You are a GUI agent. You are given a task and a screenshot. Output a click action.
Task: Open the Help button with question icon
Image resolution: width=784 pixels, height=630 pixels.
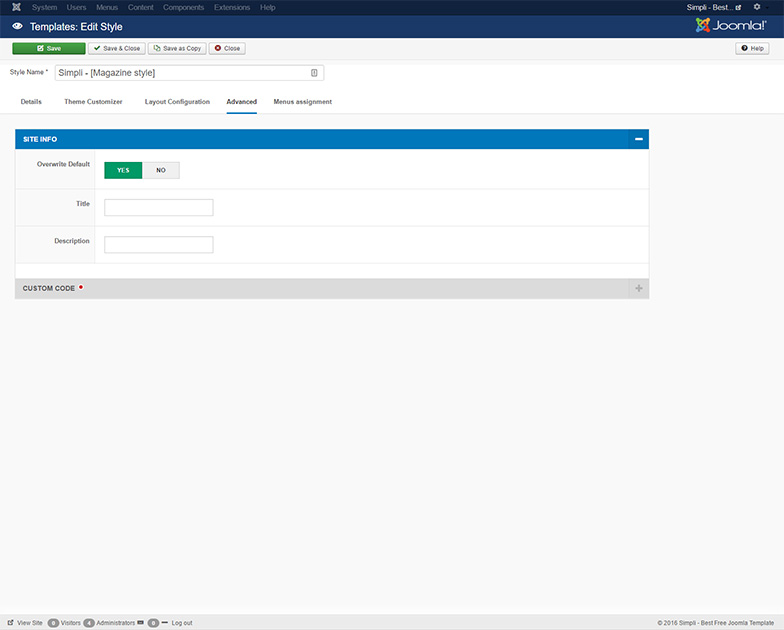click(752, 48)
